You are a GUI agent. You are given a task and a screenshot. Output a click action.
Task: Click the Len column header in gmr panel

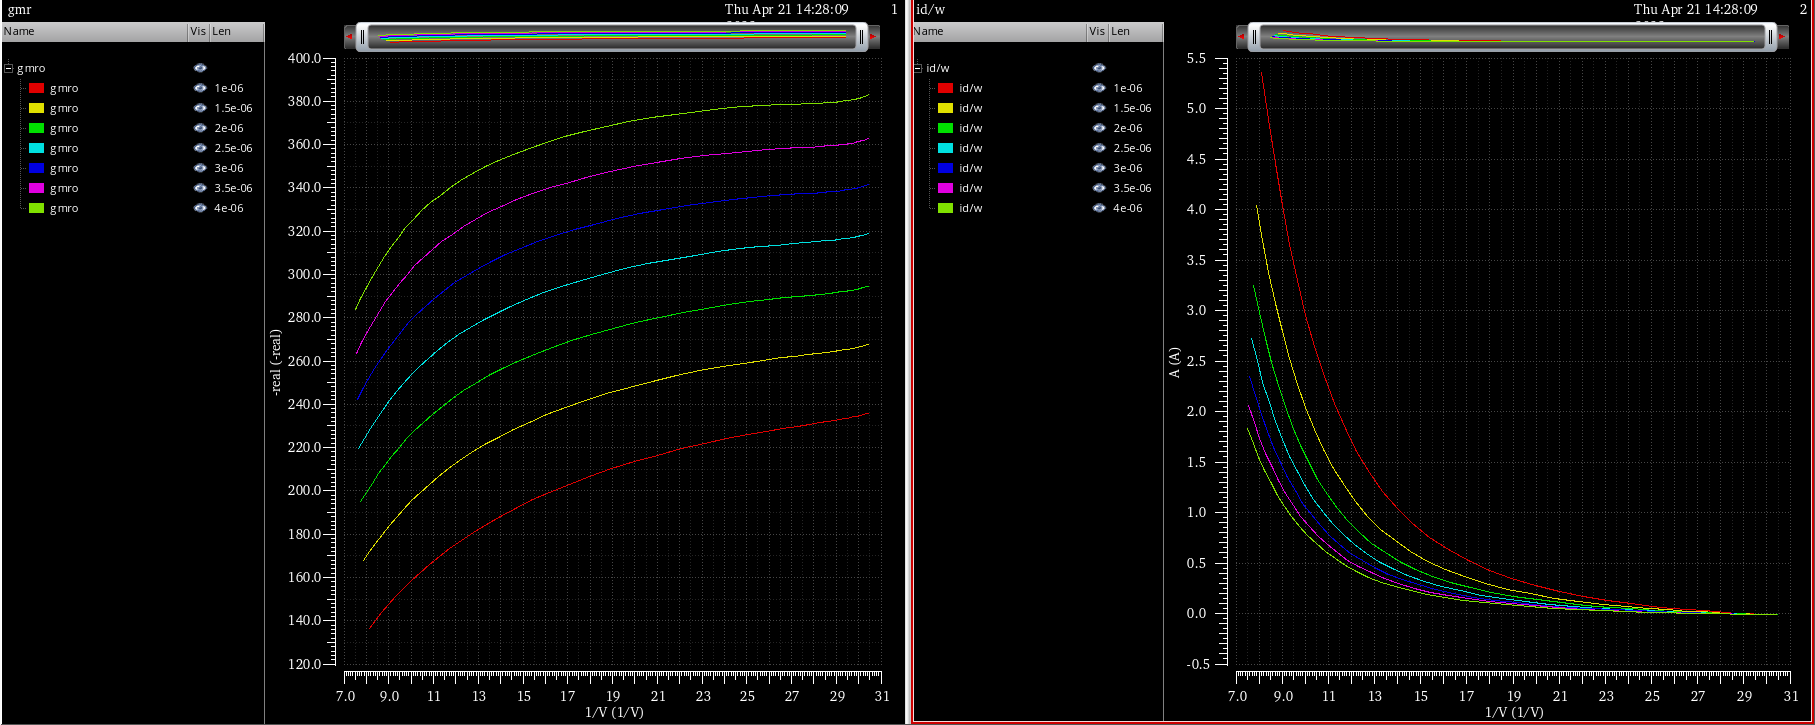[x=236, y=31]
